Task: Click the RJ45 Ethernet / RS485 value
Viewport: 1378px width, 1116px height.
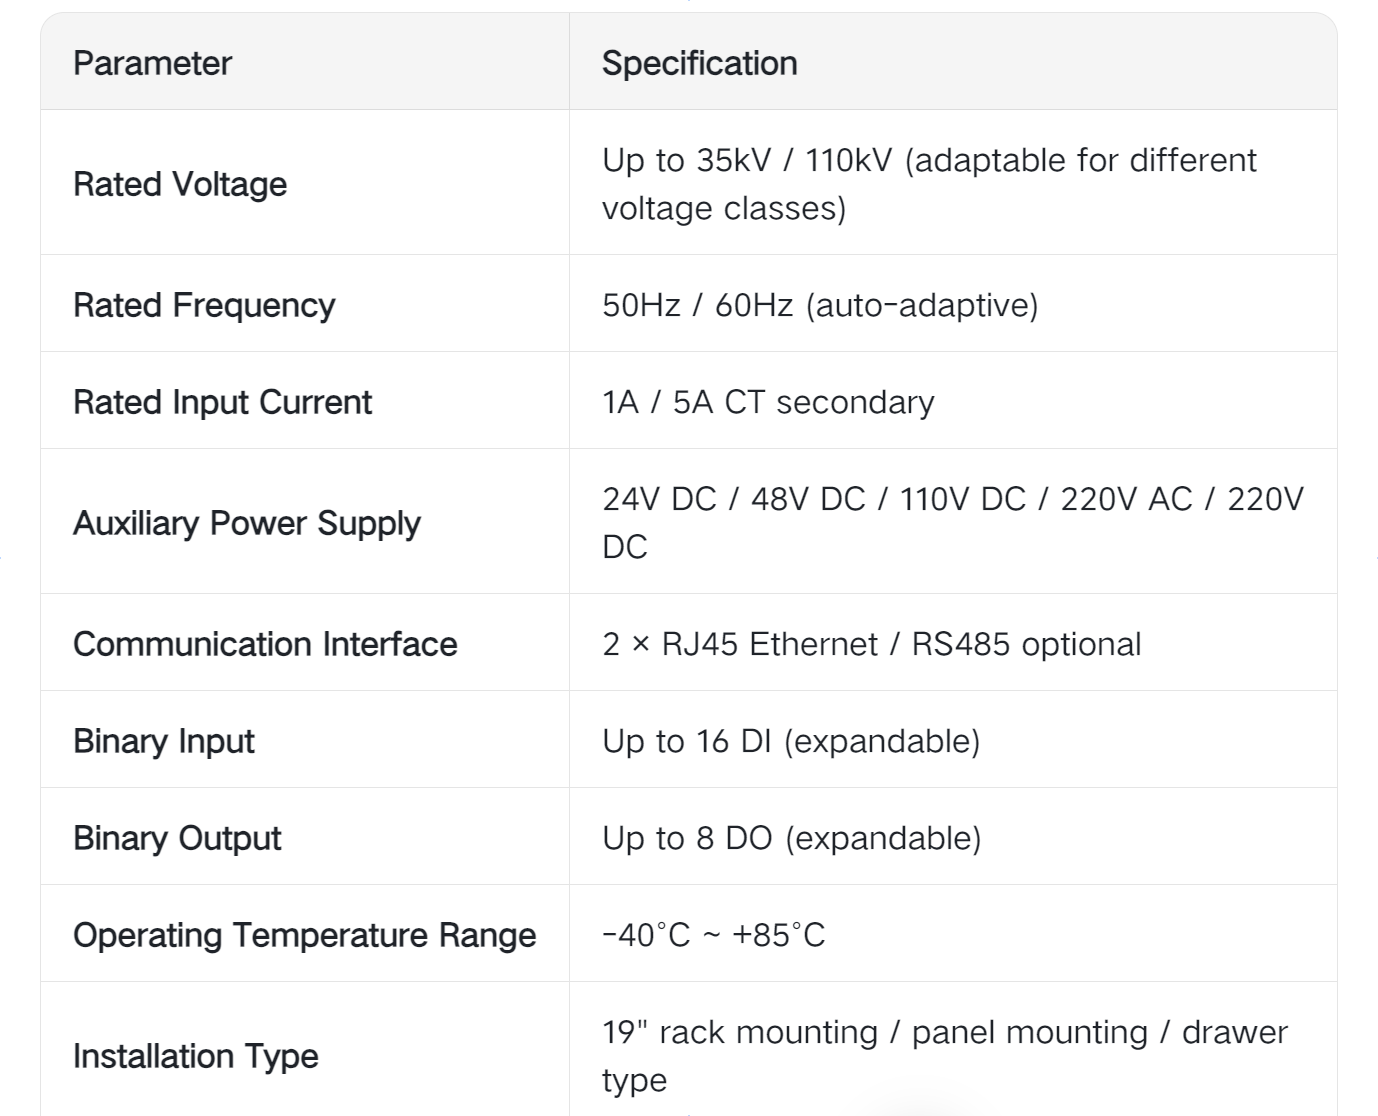Action: (x=871, y=644)
